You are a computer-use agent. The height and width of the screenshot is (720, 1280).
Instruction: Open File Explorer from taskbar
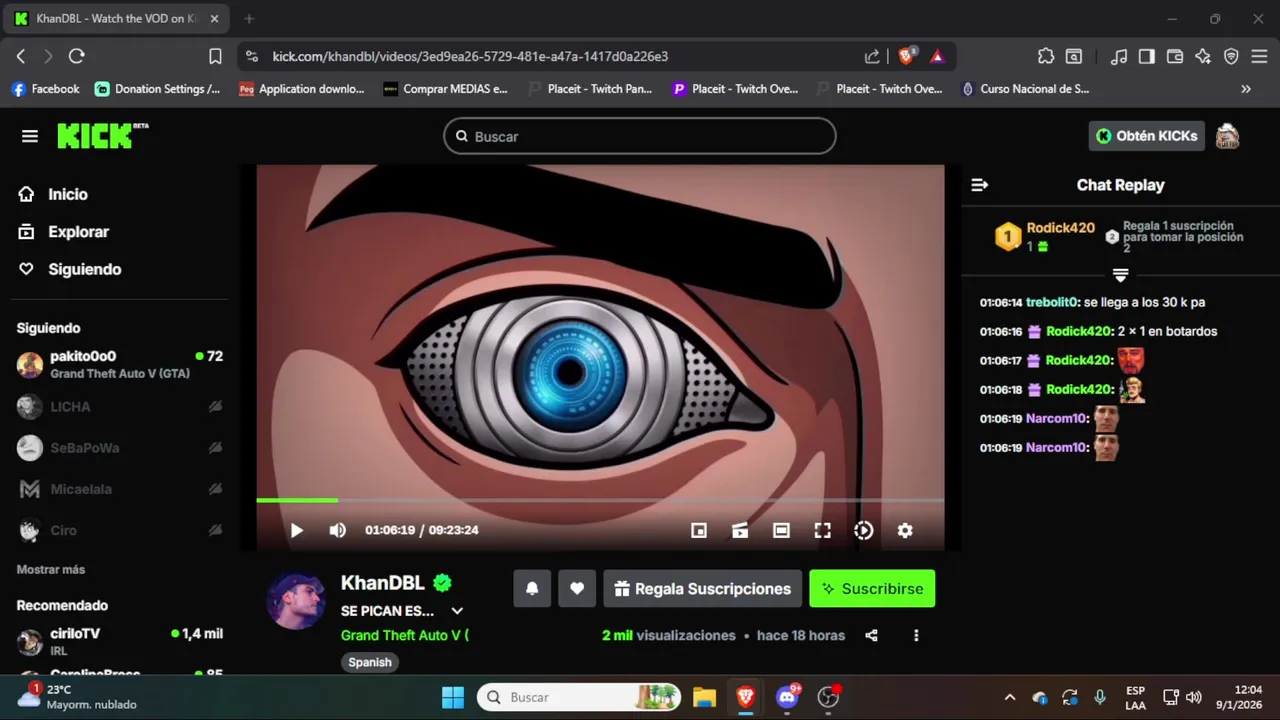(705, 697)
